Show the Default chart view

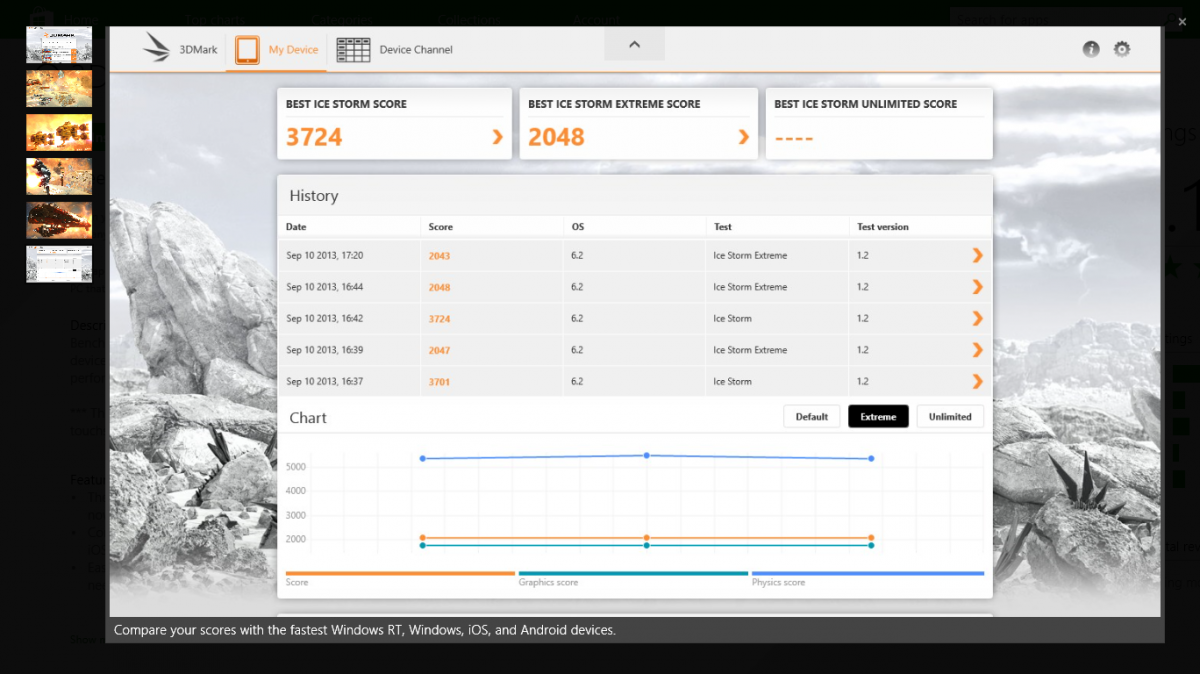[x=812, y=416]
